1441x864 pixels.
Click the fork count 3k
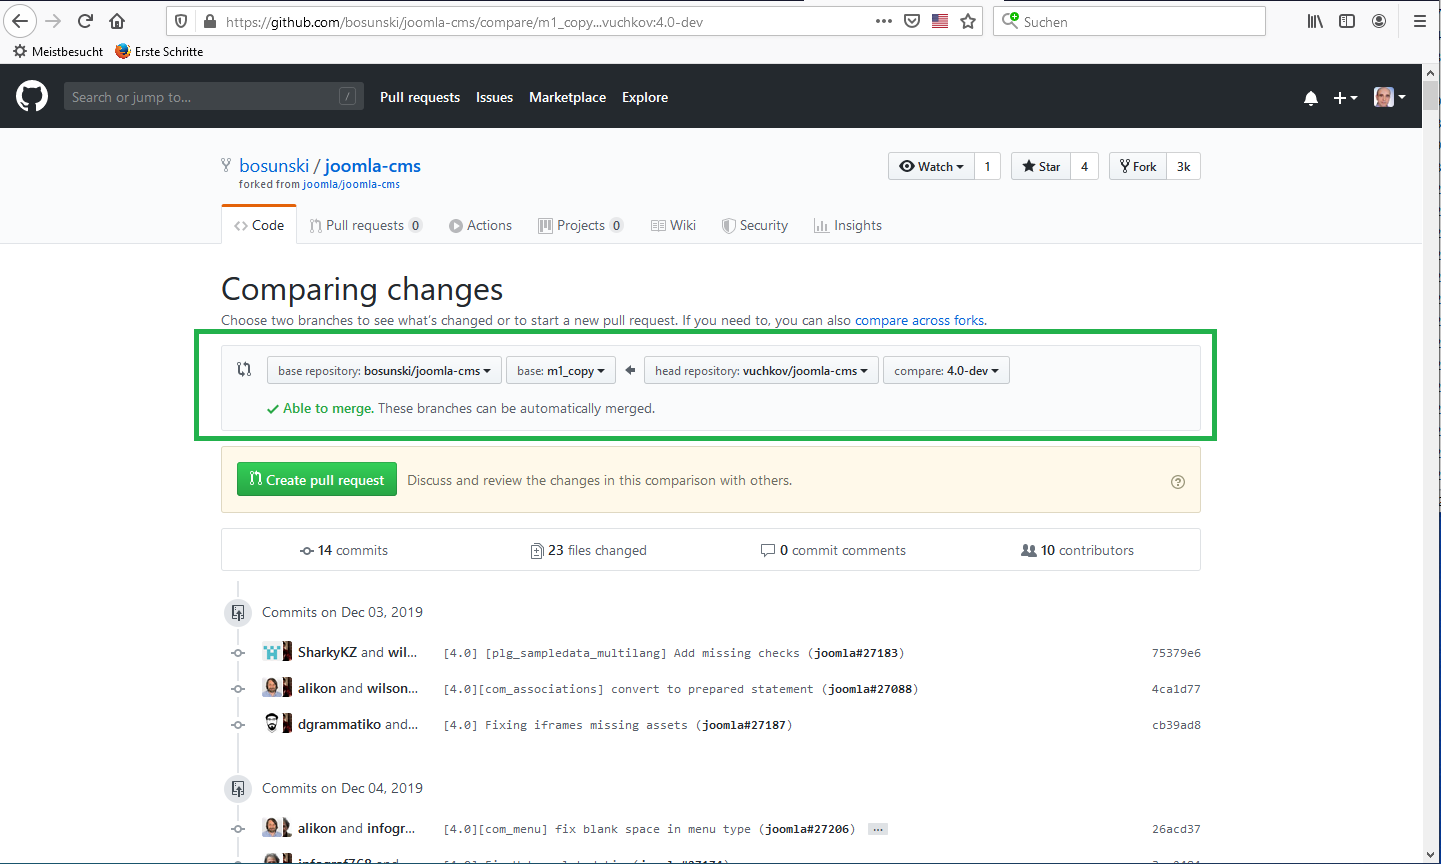coord(1183,166)
